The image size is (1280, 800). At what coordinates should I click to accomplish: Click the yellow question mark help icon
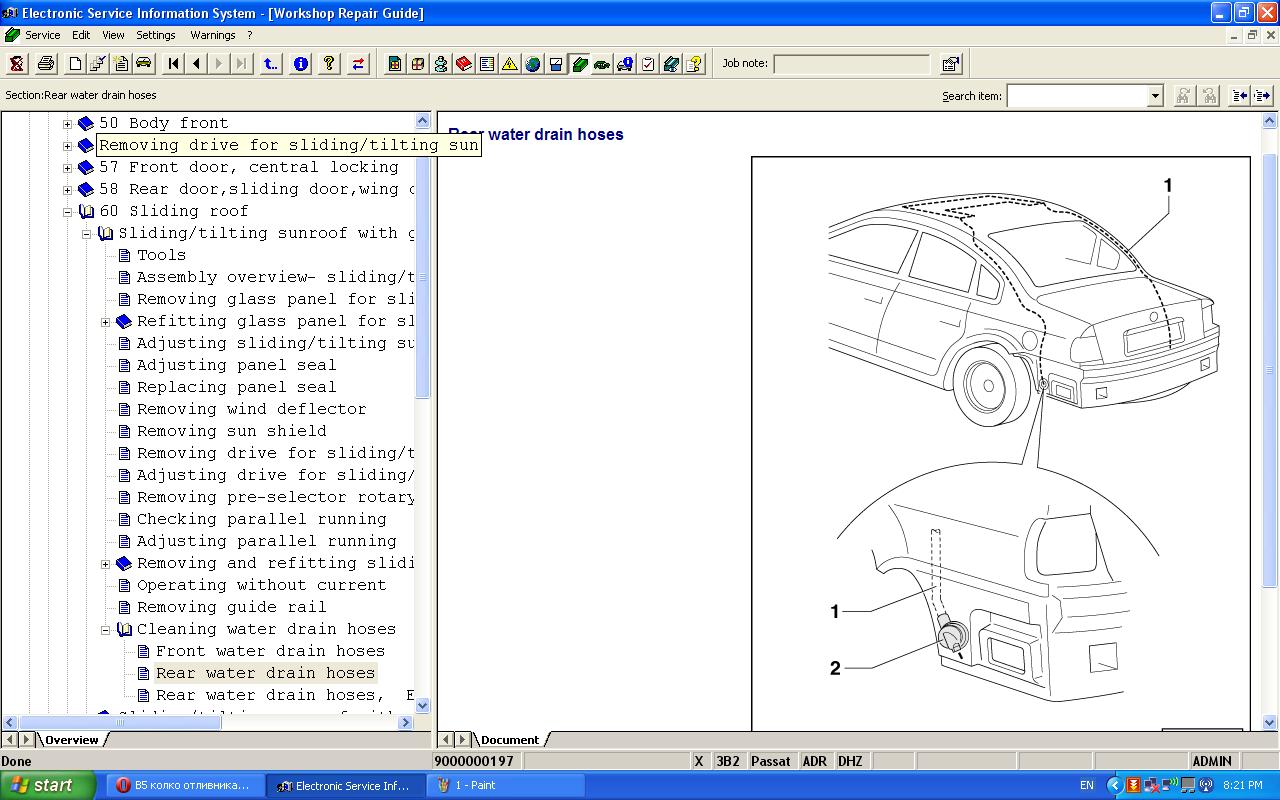(x=329, y=64)
